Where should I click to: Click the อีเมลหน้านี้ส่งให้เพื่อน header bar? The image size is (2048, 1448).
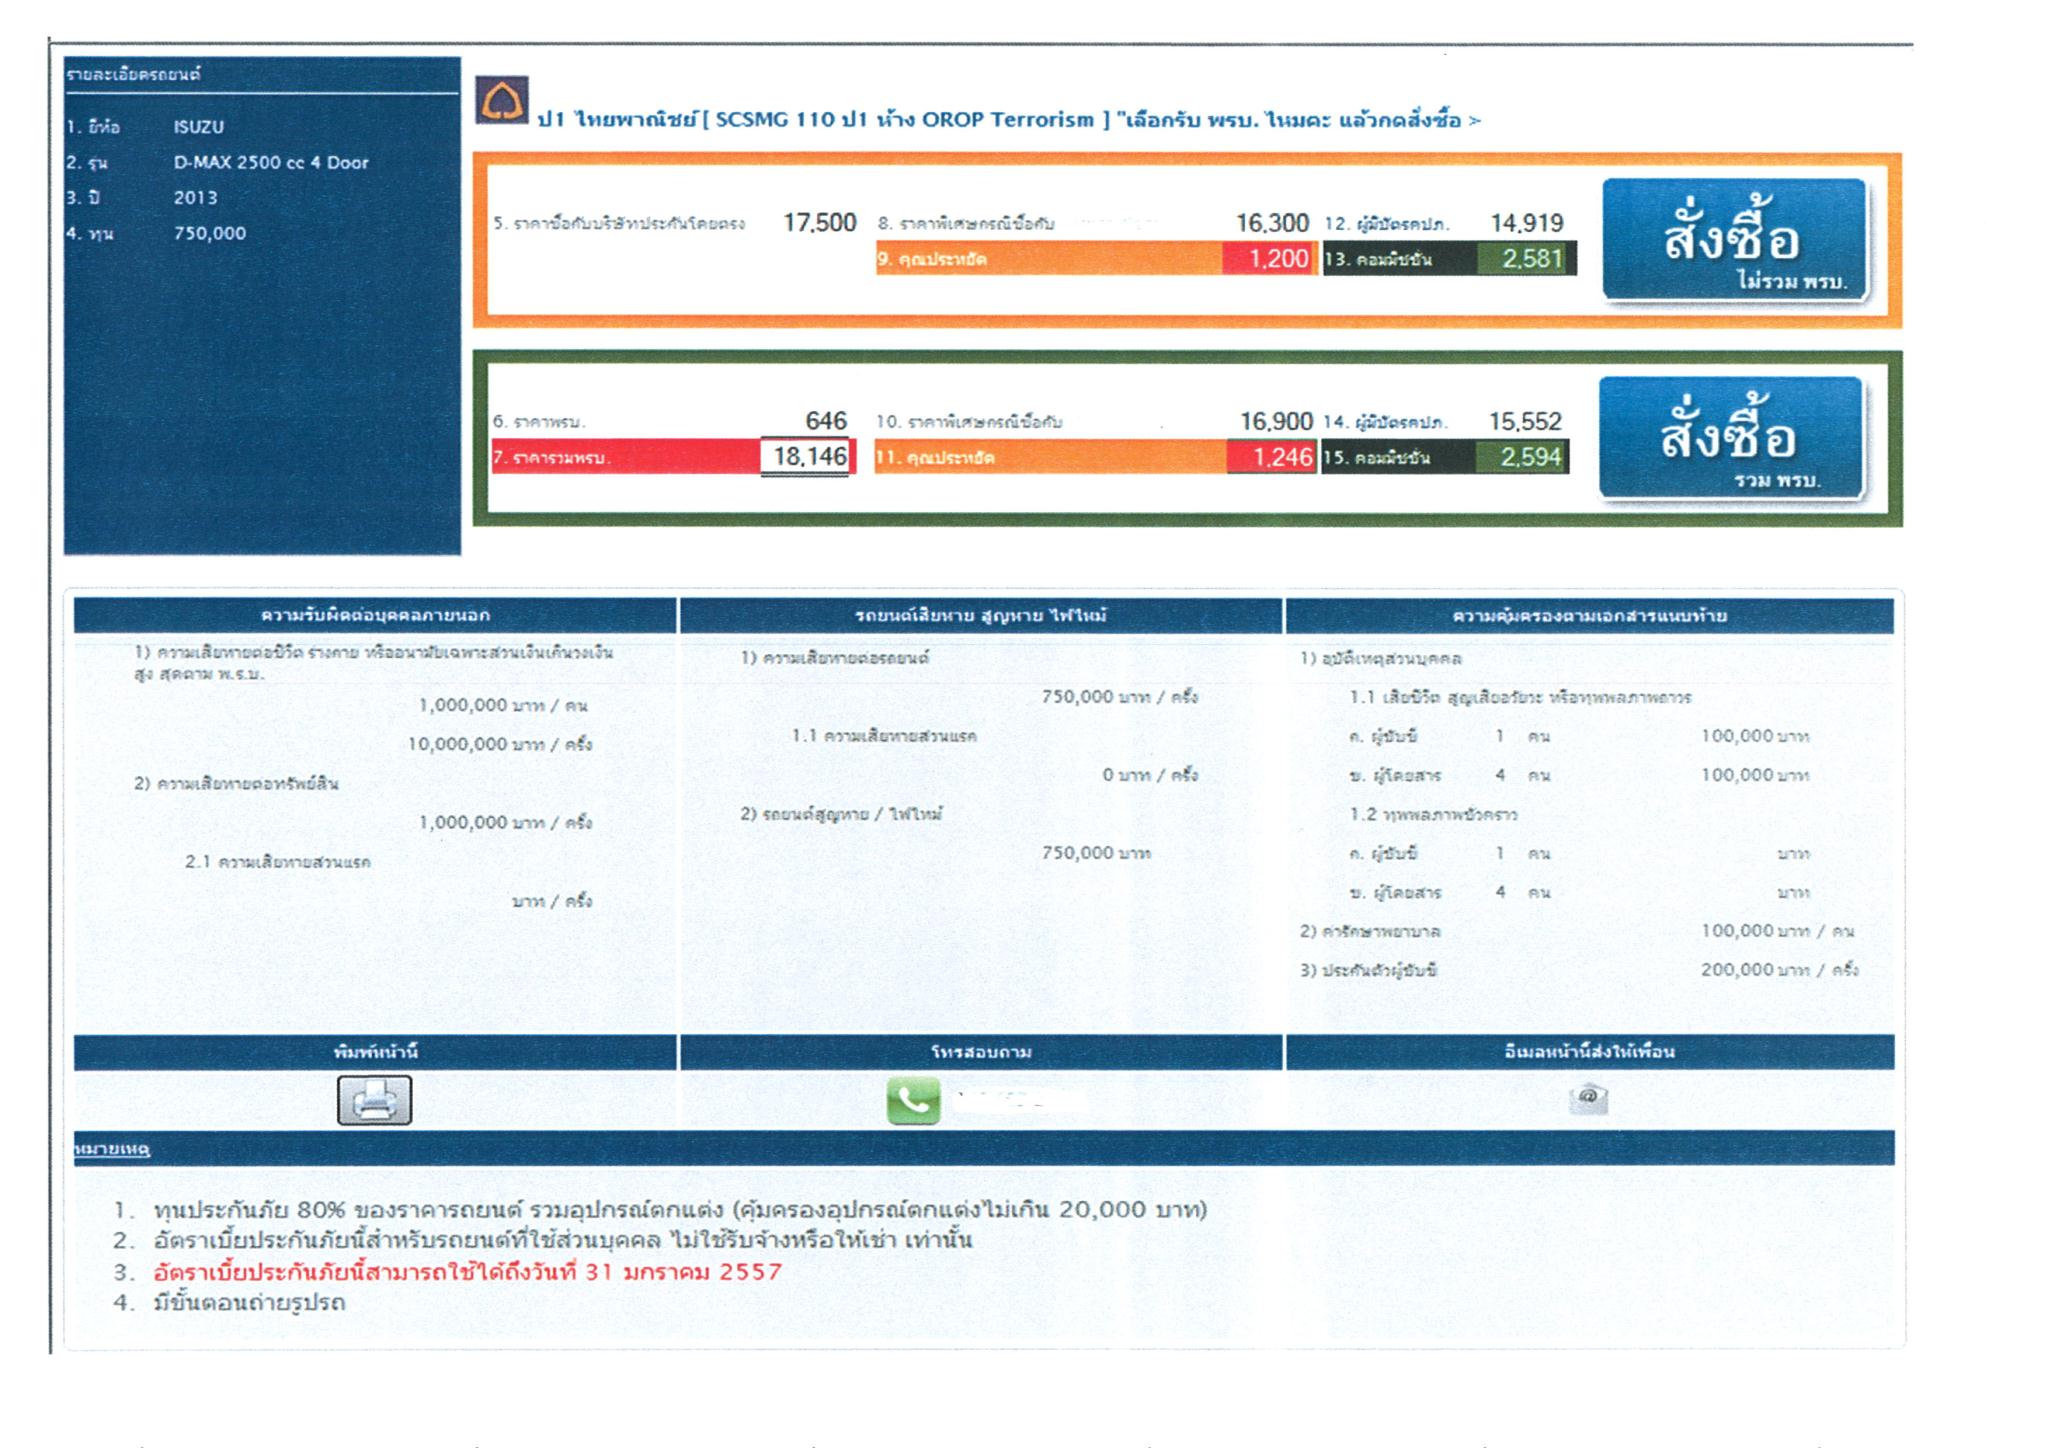(1589, 1052)
